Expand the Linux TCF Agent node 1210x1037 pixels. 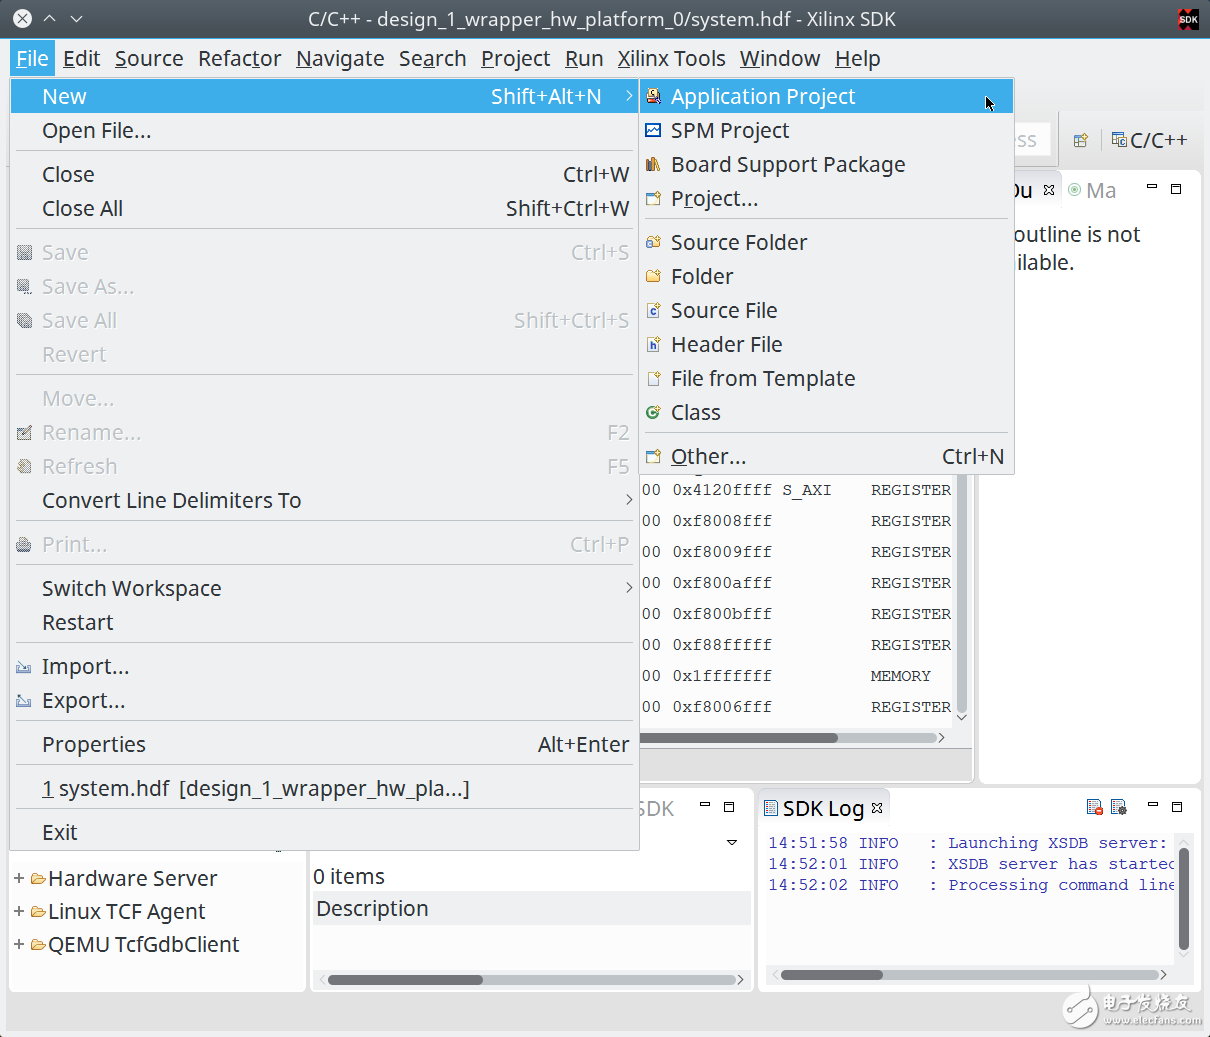point(19,912)
